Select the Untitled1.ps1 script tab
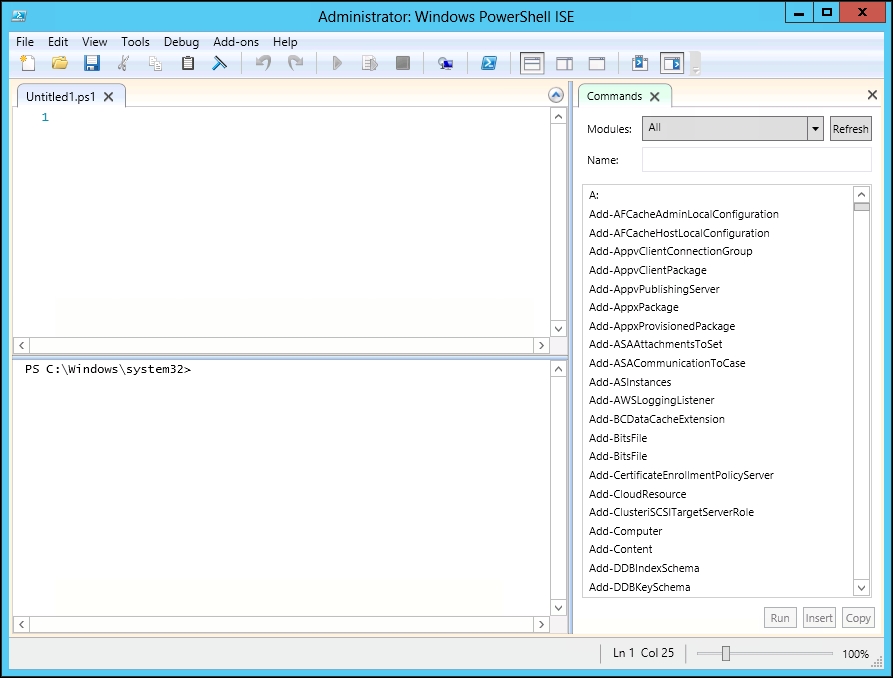Image resolution: width=893 pixels, height=678 pixels. pos(60,97)
